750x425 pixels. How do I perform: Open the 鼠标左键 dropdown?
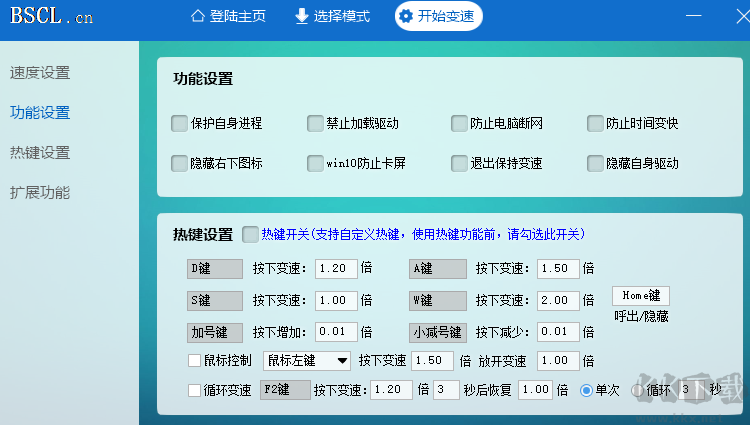click(307, 360)
